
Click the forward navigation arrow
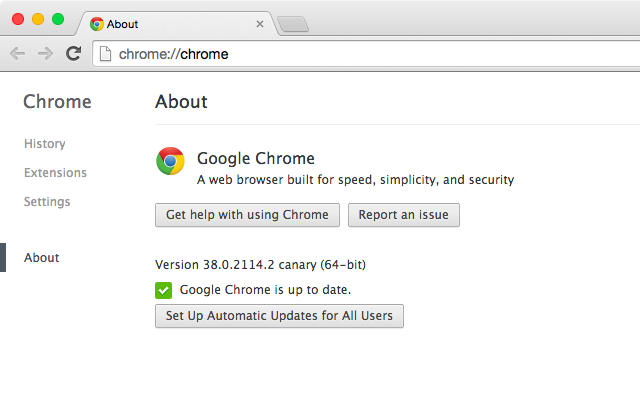coord(45,53)
